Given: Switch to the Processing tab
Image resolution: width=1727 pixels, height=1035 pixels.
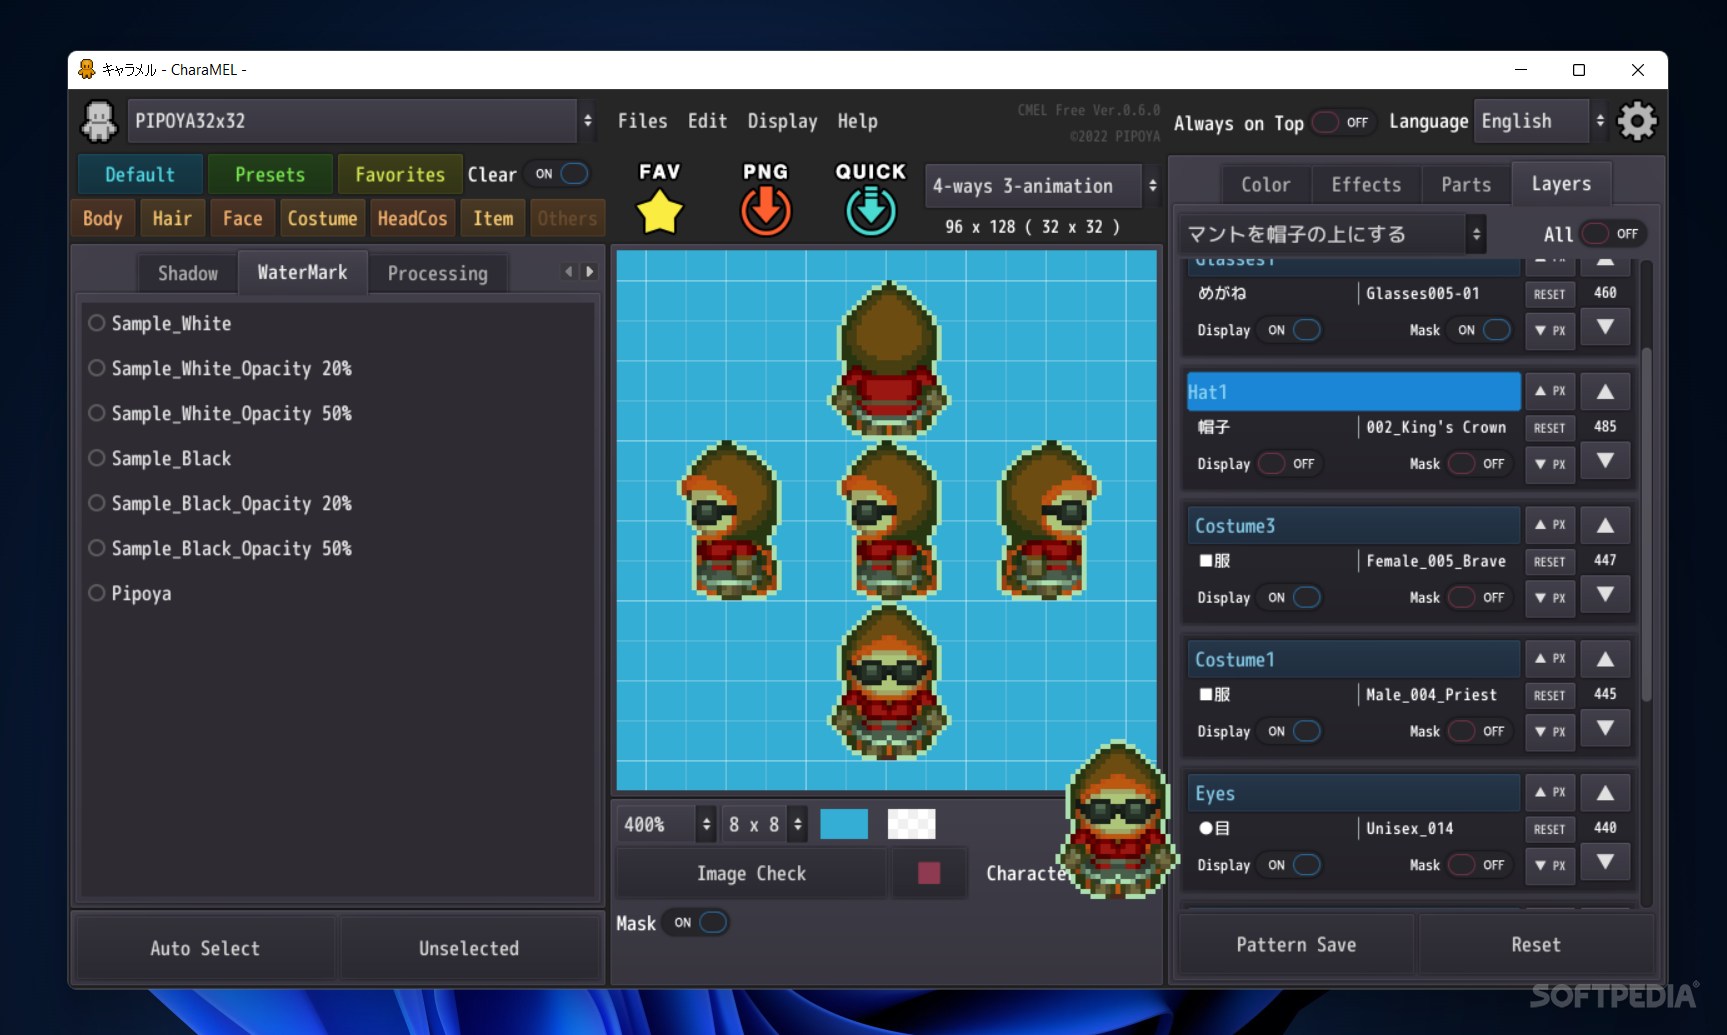Looking at the screenshot, I should (438, 273).
